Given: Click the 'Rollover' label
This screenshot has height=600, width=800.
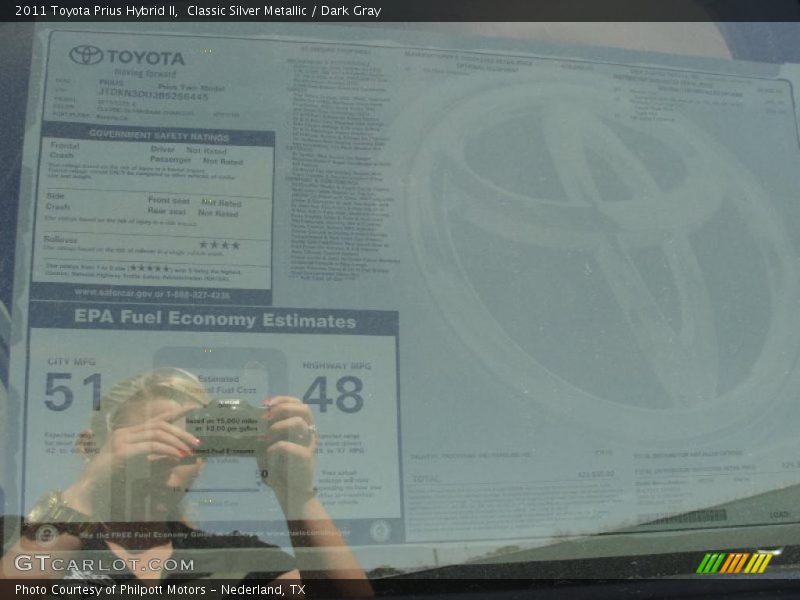Looking at the screenshot, I should tap(60, 239).
